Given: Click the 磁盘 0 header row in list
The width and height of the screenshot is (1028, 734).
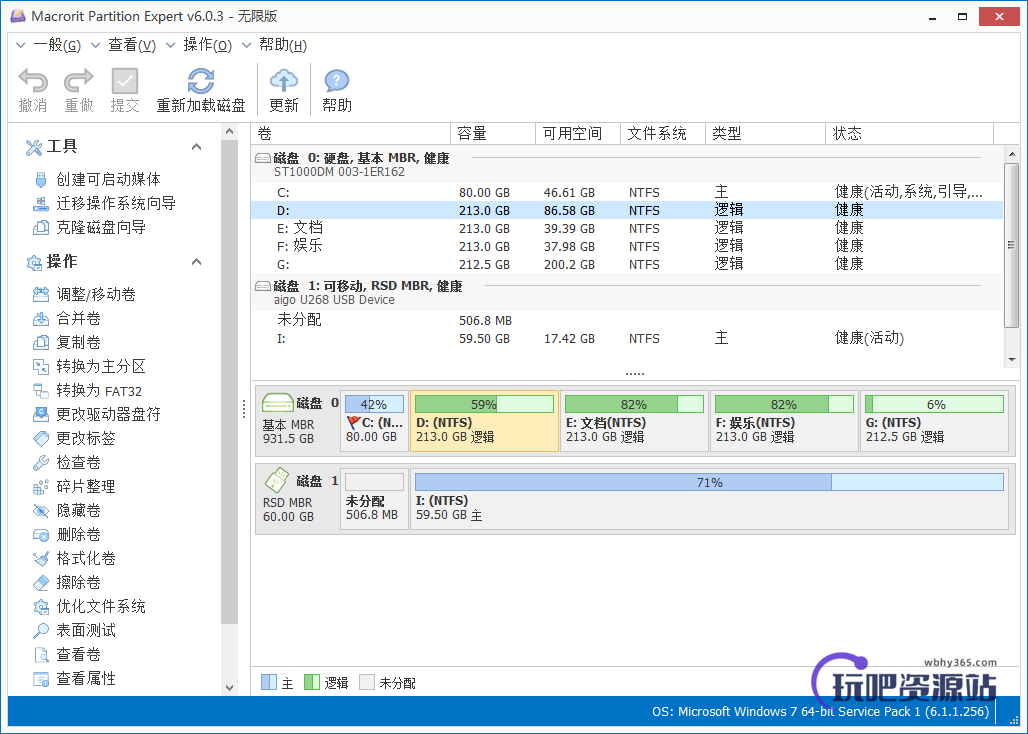Looking at the screenshot, I should pyautogui.click(x=627, y=164).
